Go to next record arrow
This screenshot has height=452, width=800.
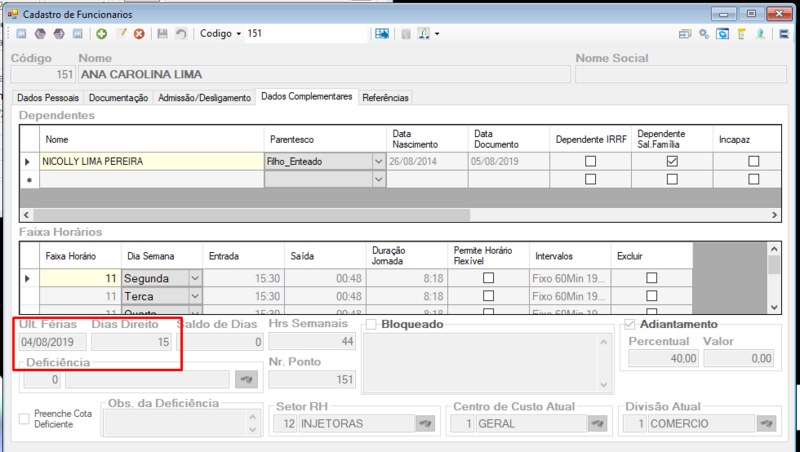click(x=59, y=34)
